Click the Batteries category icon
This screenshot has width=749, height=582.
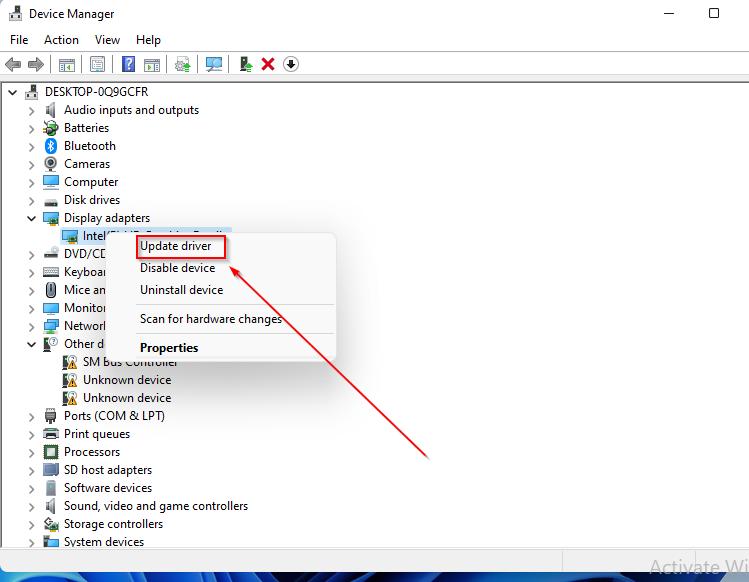point(51,128)
